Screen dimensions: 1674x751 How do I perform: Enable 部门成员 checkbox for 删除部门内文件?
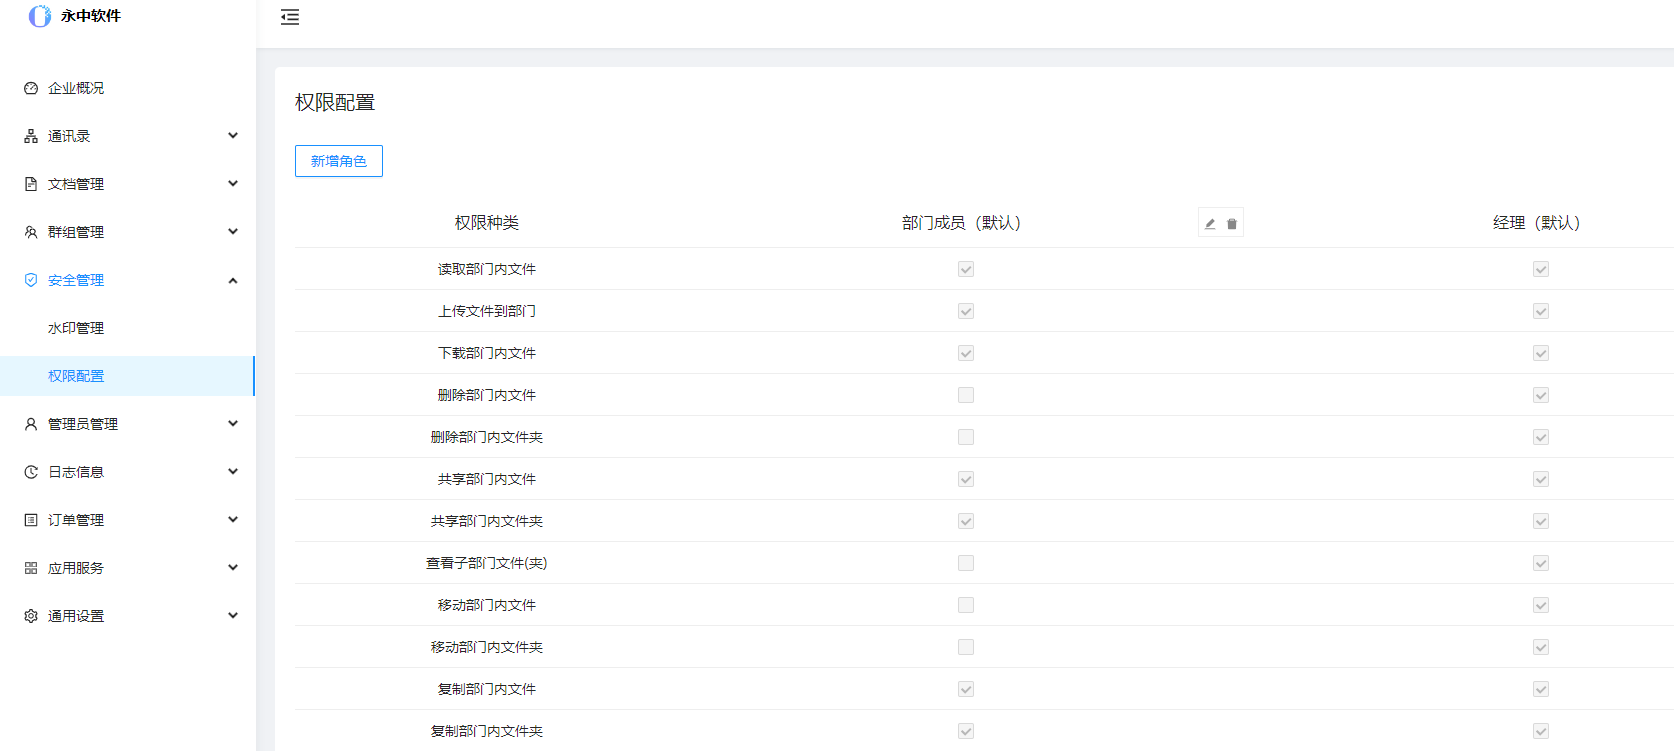pyautogui.click(x=966, y=395)
